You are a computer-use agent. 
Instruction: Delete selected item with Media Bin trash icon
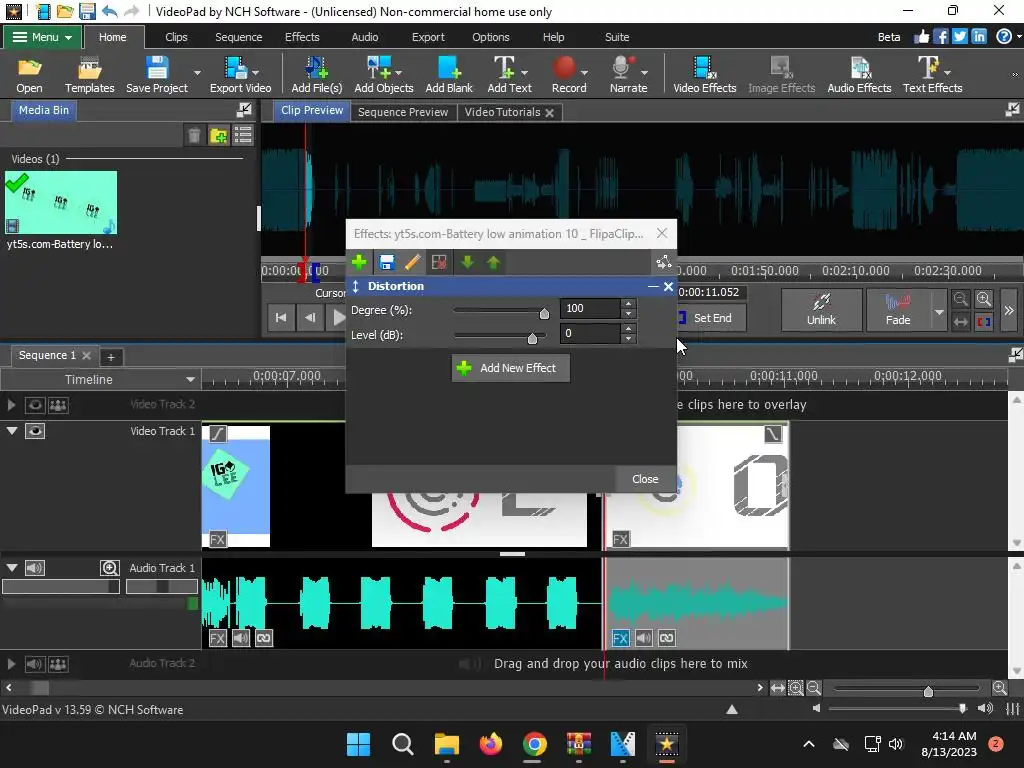[x=194, y=136]
